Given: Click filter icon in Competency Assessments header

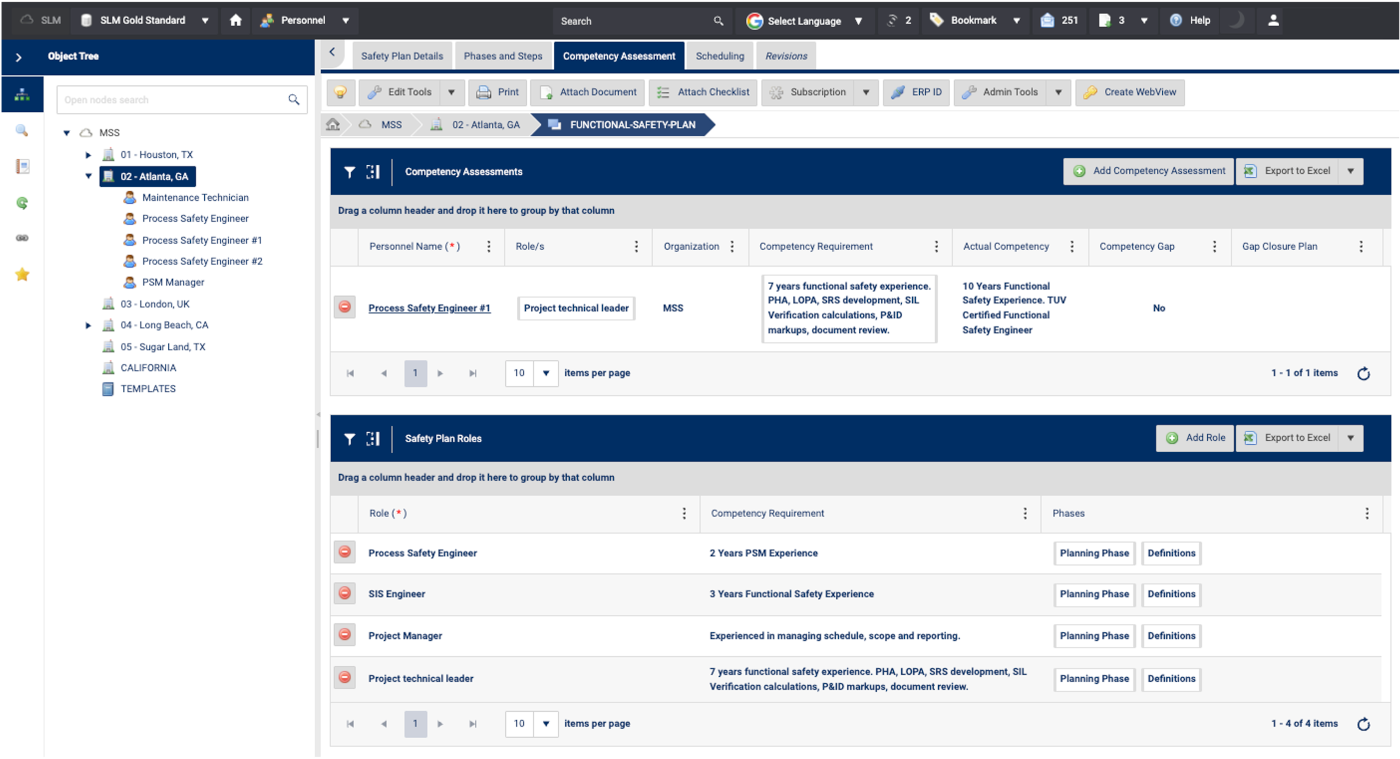Looking at the screenshot, I should [349, 172].
